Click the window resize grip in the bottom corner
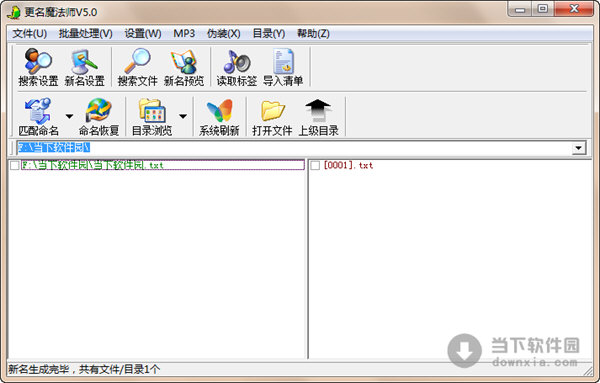Viewport: 600px width, 383px height. click(x=588, y=370)
